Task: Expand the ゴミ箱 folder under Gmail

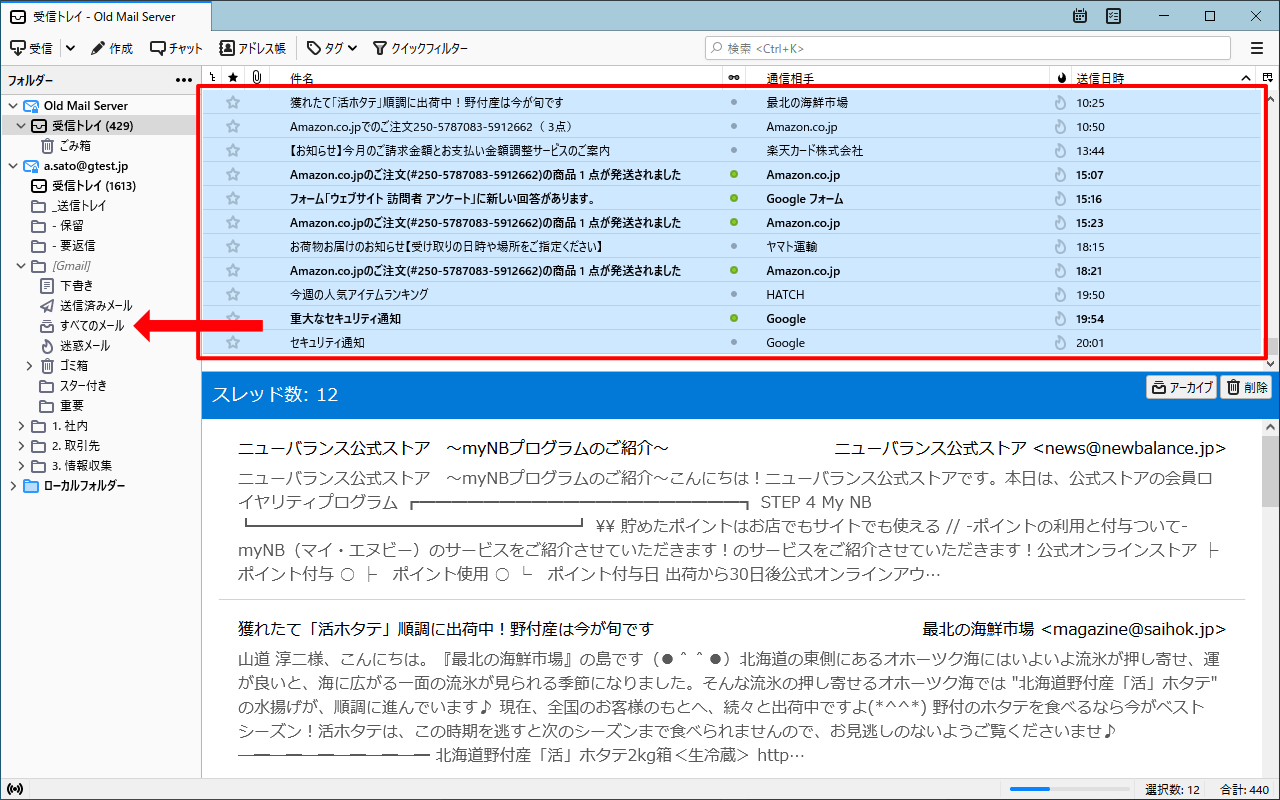Action: [x=30, y=366]
